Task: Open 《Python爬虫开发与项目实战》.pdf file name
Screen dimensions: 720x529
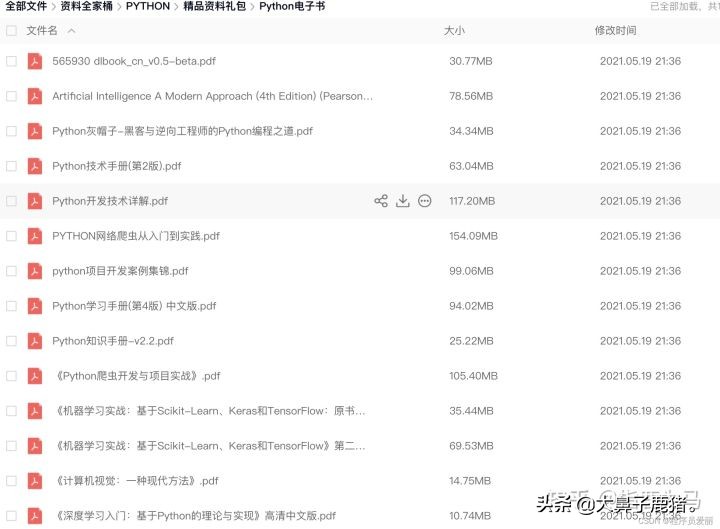Action: point(137,376)
